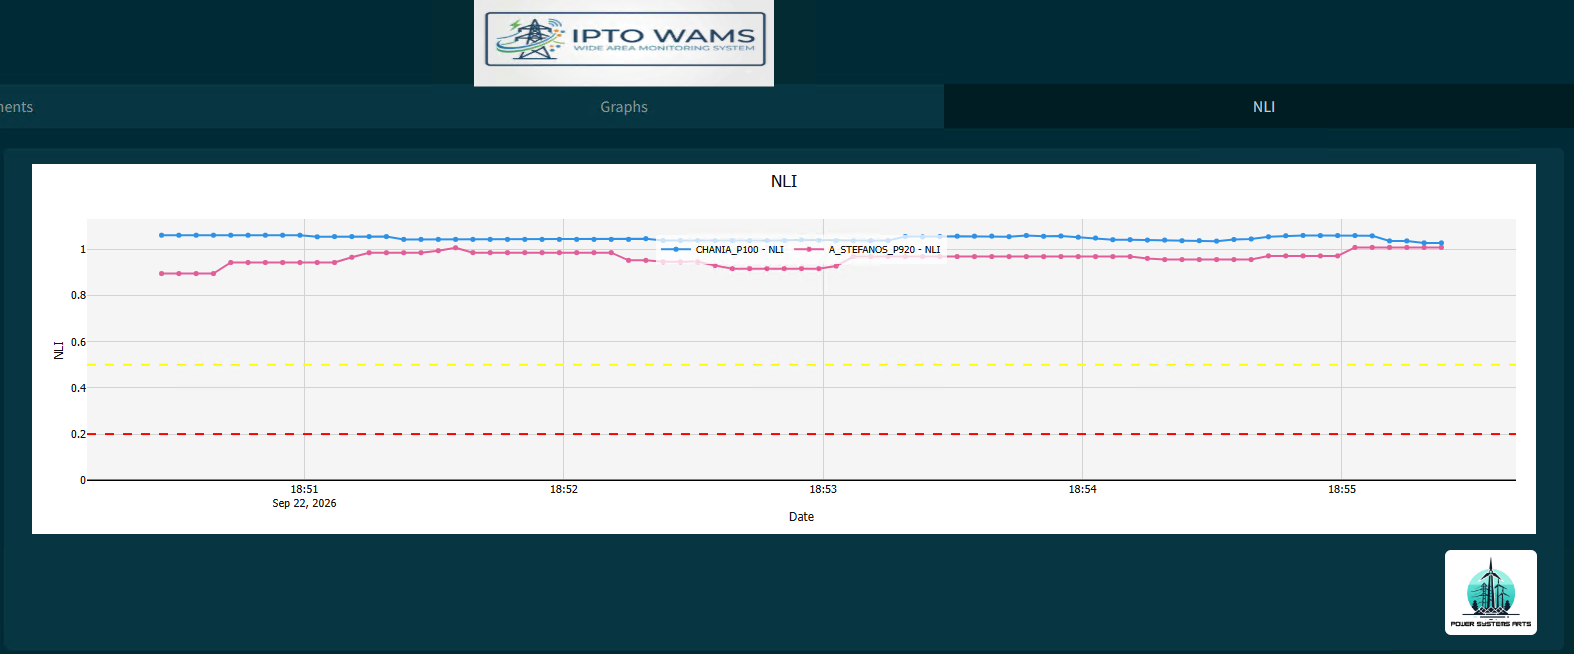Click the y-axis tick label 1
The width and height of the screenshot is (1574, 654).
(83, 249)
